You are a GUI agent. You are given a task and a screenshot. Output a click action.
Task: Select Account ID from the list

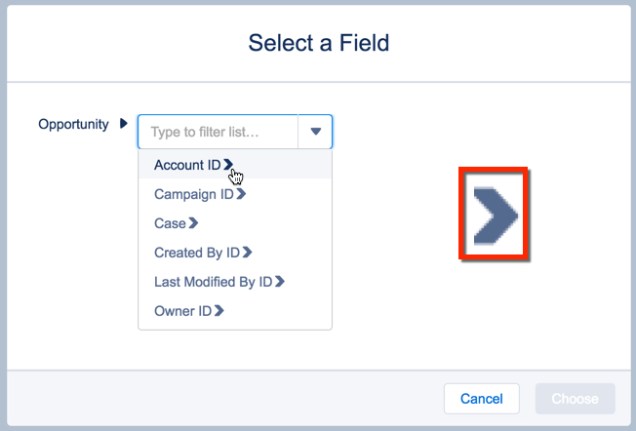point(187,165)
